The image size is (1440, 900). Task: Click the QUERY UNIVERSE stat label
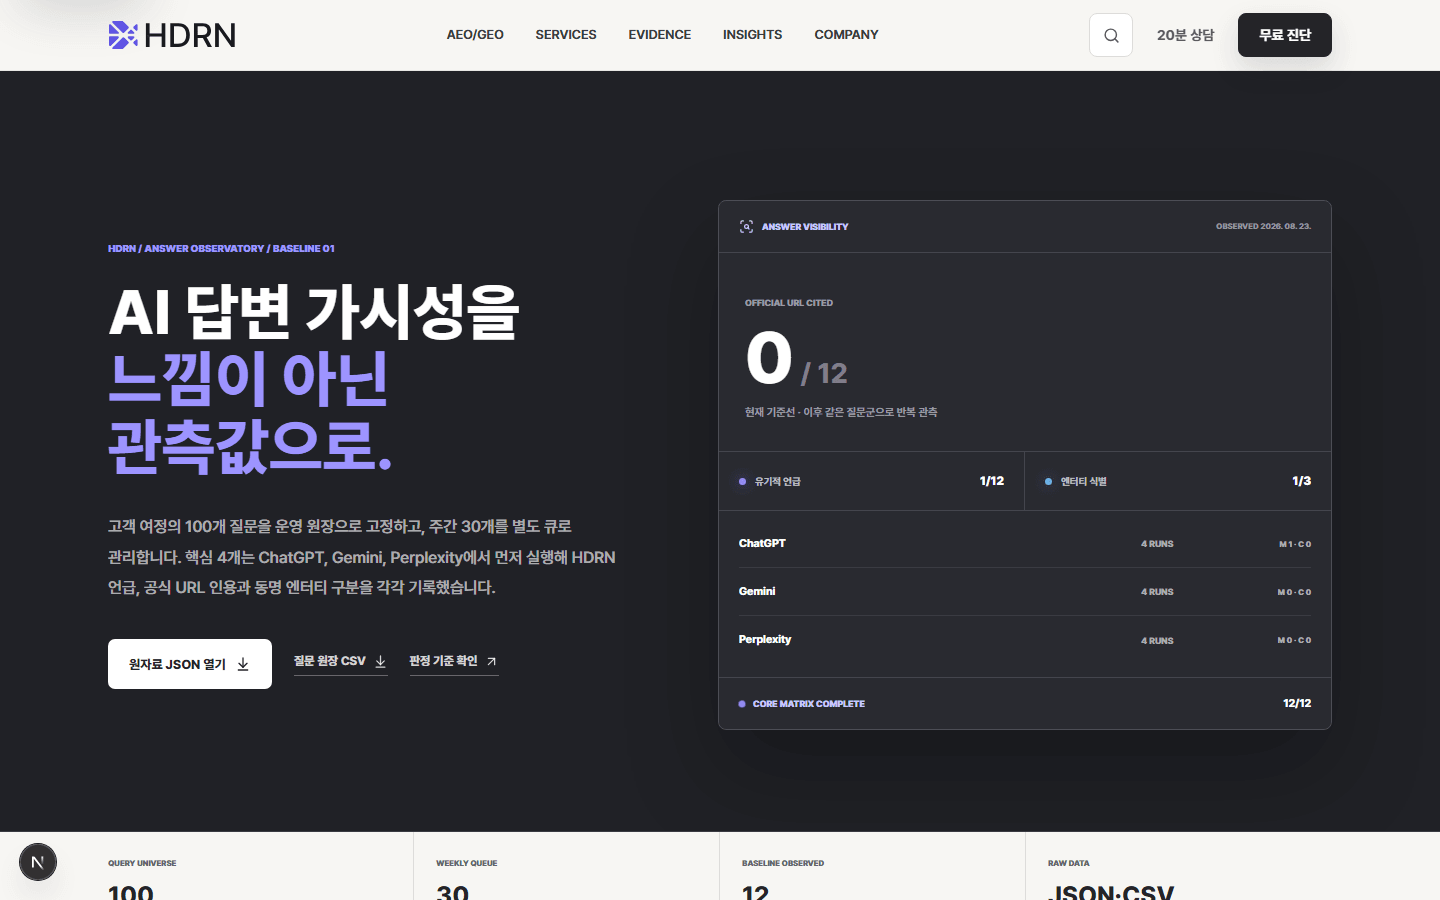coord(142,863)
